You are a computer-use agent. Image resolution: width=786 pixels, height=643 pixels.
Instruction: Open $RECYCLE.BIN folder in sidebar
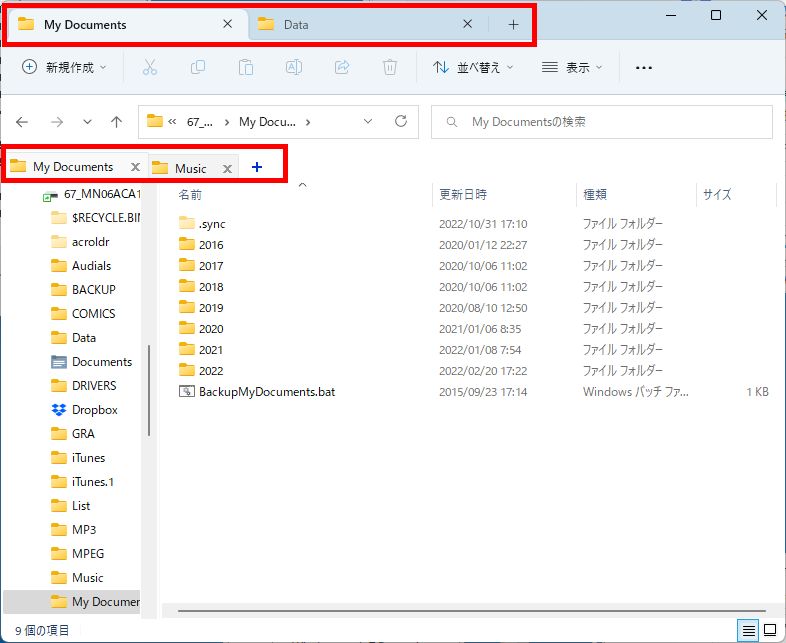[x=96, y=218]
